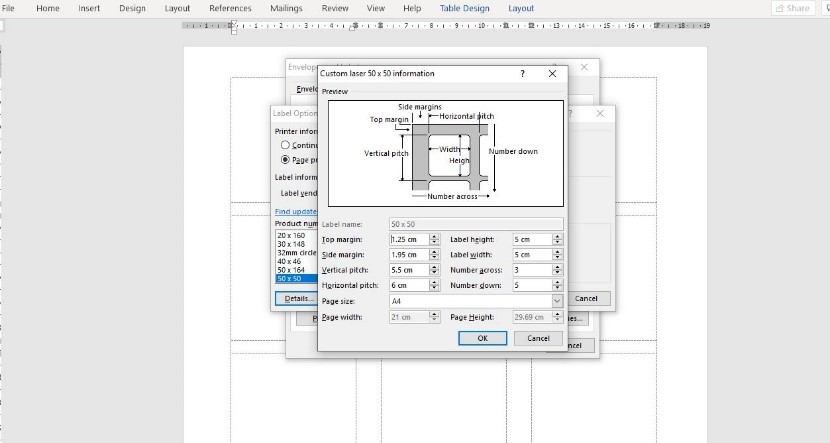Open the Review ribbon tab
Viewport: 830px width, 443px height.
335,8
